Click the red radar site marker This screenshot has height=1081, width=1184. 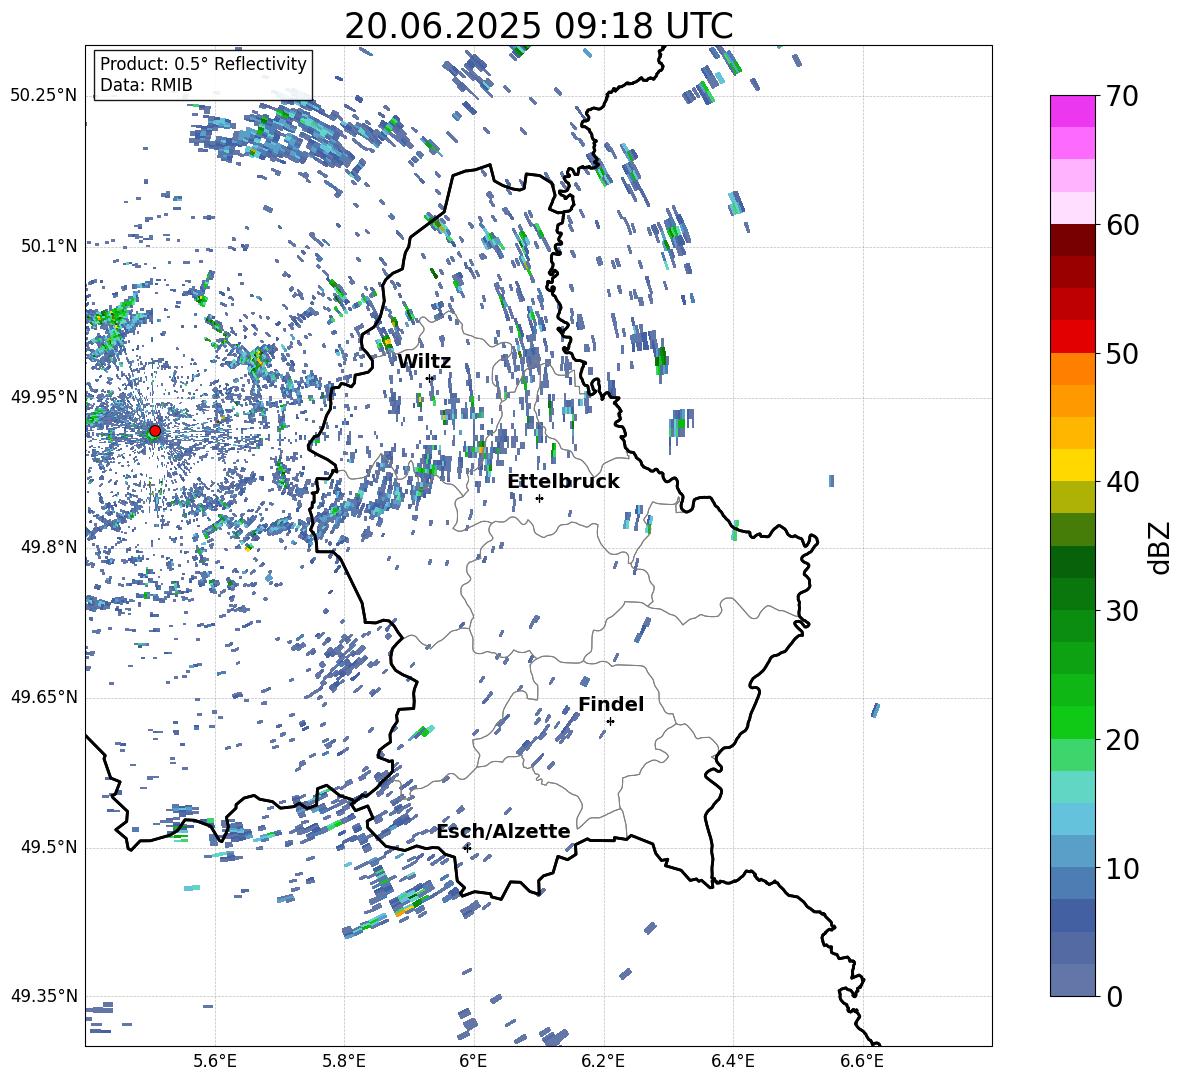pyautogui.click(x=155, y=431)
